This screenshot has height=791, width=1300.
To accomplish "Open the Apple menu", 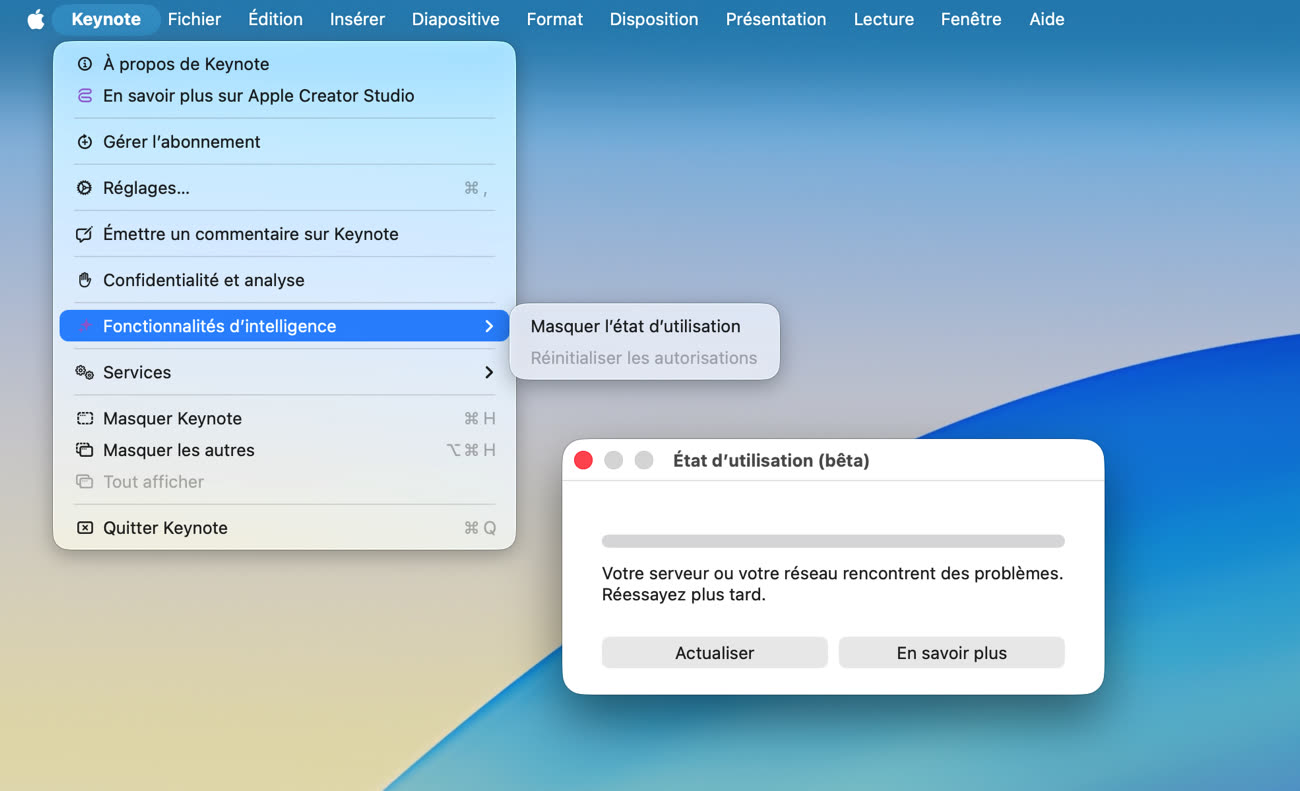I will click(x=36, y=19).
